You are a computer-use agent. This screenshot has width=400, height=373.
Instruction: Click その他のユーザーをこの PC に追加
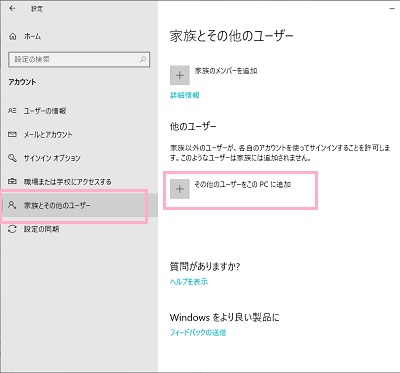coord(242,184)
